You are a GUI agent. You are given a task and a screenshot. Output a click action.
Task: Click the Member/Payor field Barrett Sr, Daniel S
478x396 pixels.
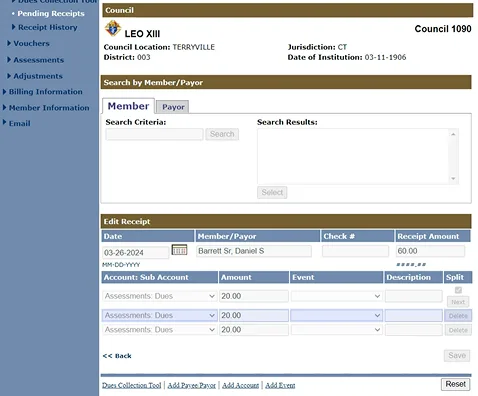coord(254,251)
